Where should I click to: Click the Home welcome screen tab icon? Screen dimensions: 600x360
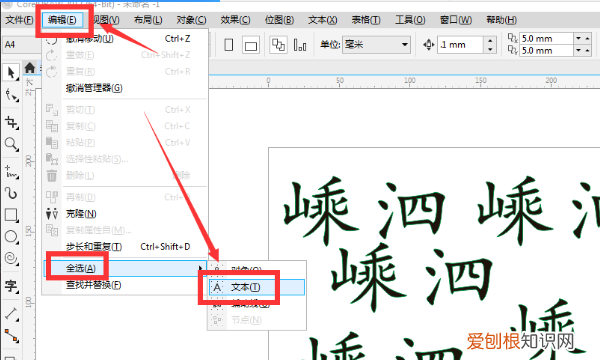[30, 68]
